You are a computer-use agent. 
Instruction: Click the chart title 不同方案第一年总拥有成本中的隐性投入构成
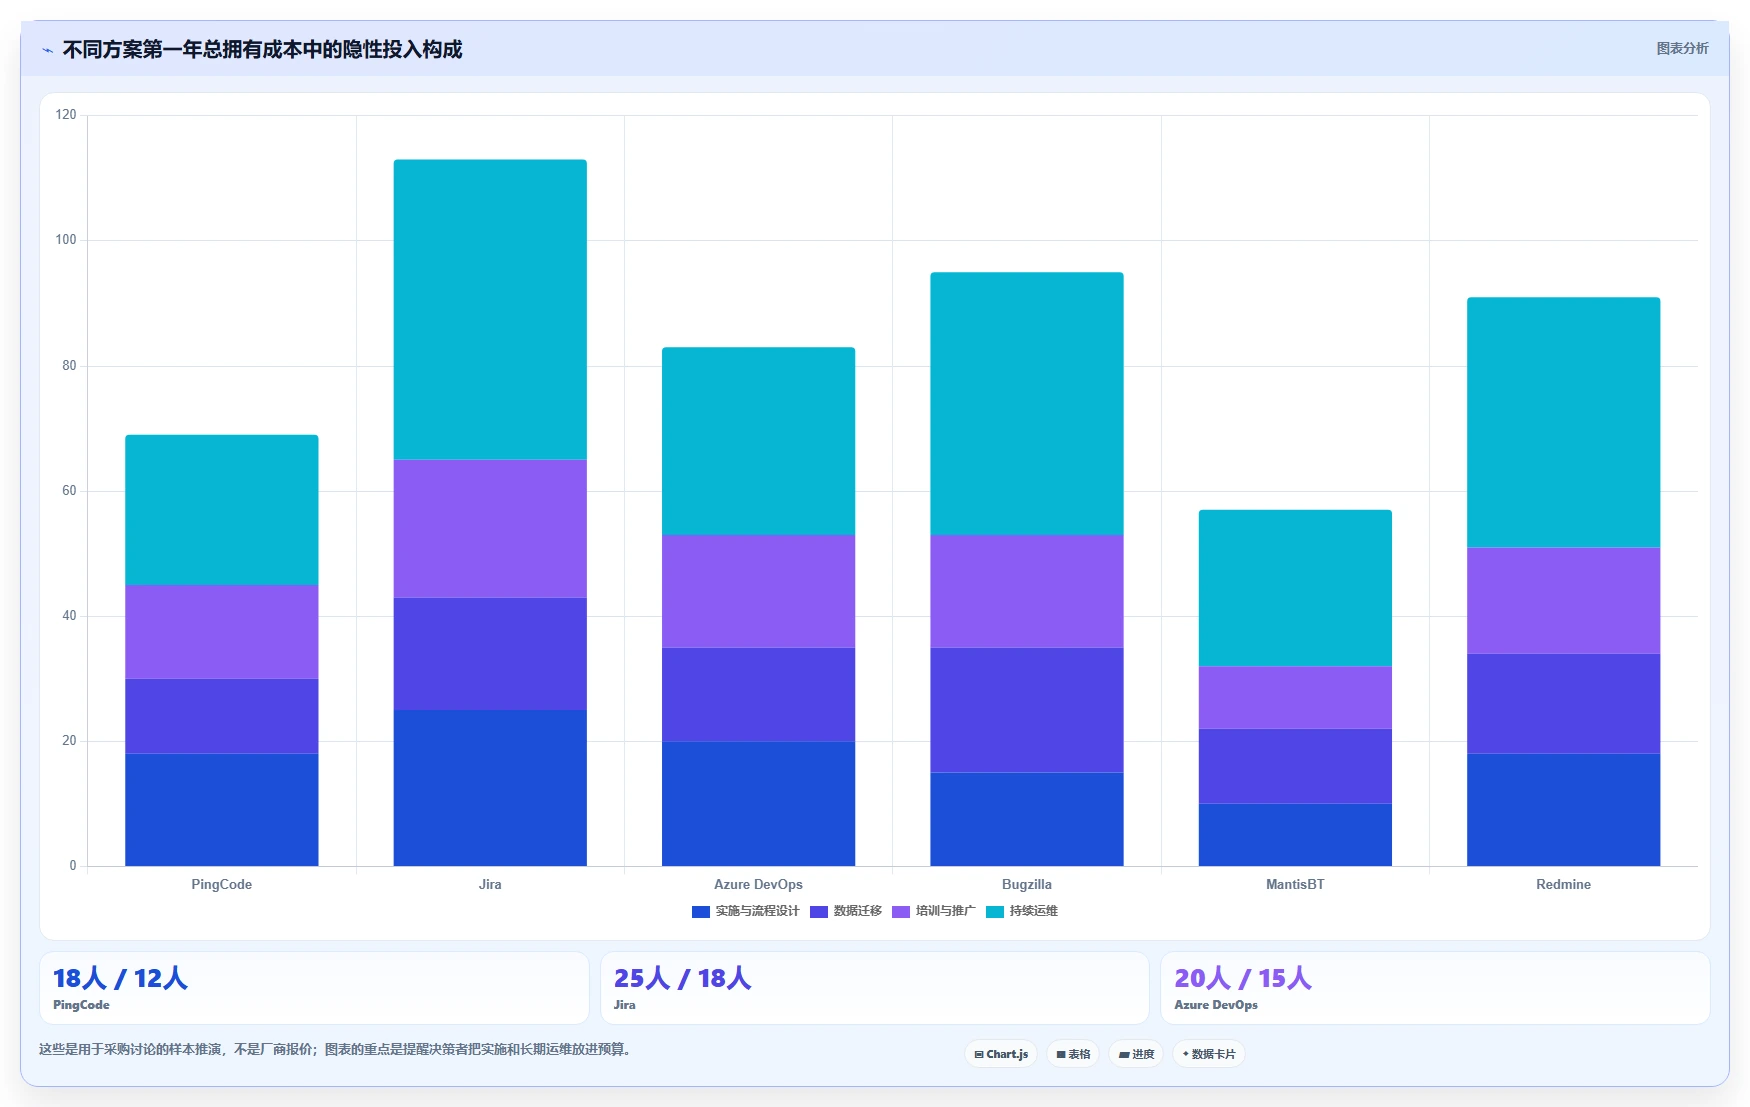click(263, 50)
